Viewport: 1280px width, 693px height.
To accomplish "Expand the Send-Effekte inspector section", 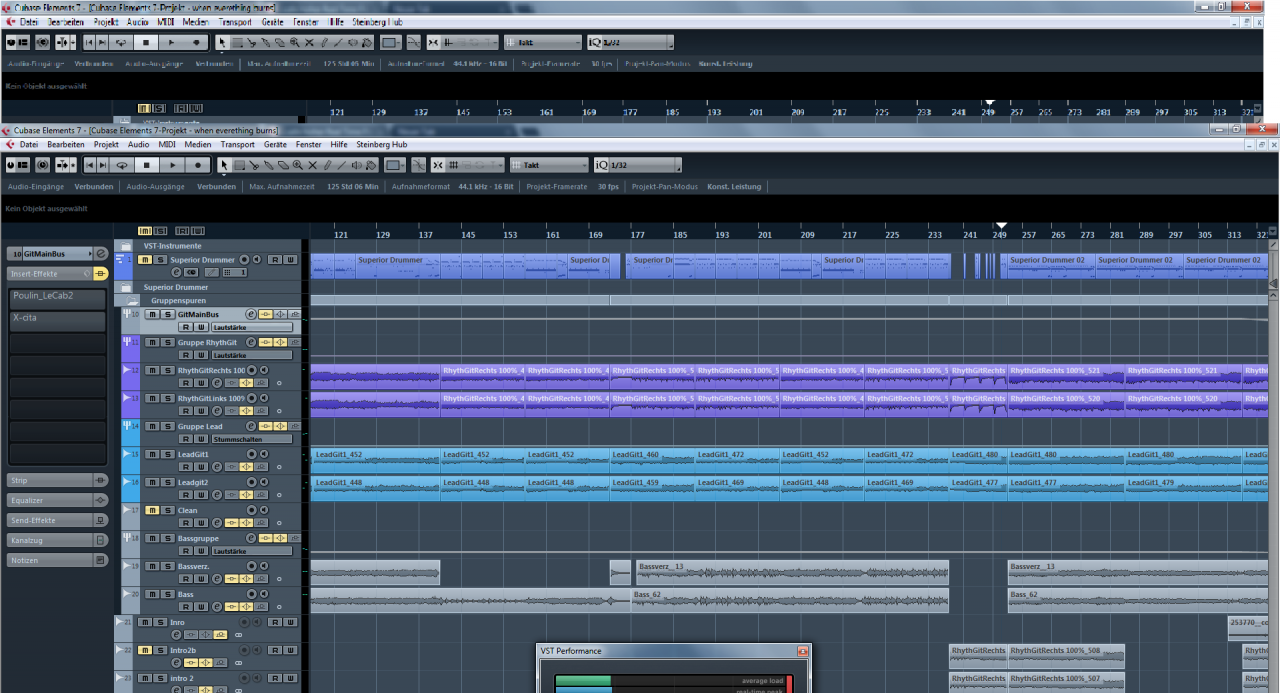I will click(57, 520).
